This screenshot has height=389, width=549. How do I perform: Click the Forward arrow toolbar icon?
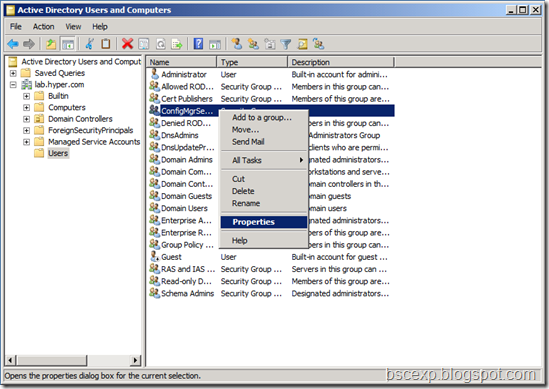[29, 44]
